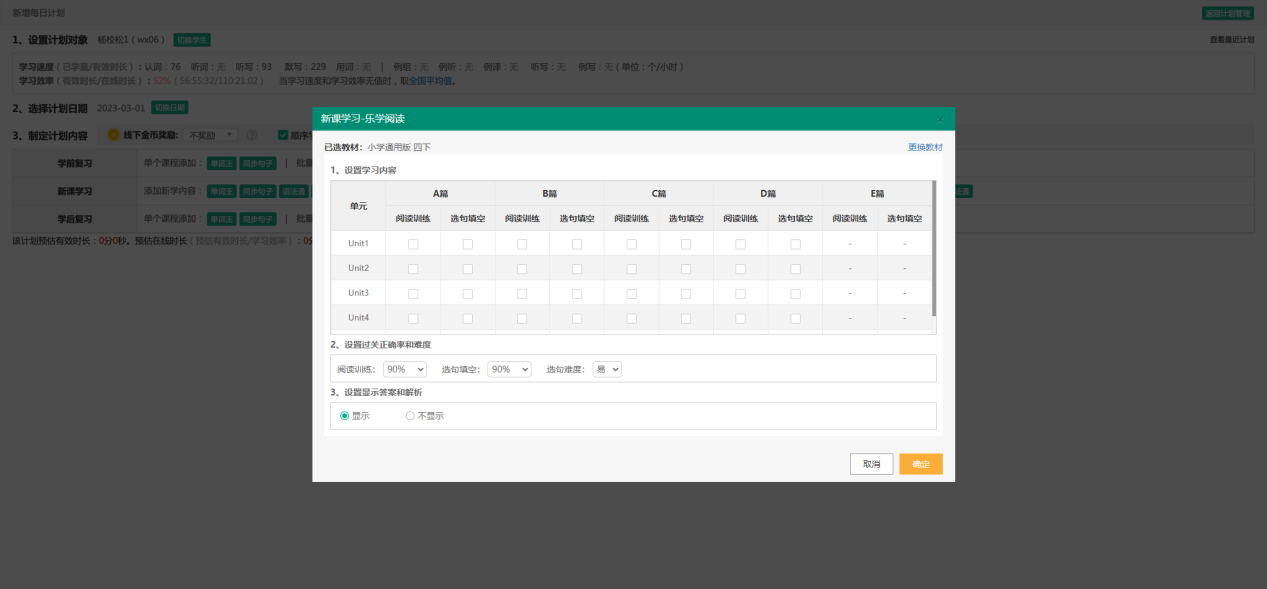This screenshot has width=1267, height=589.
Task: Click the 单元 header cell
Action: tap(359, 206)
